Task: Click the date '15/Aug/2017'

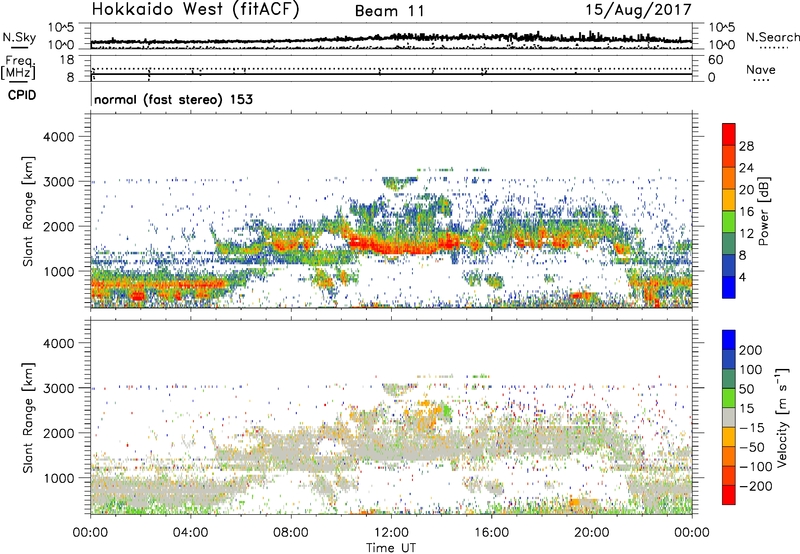Action: 638,10
